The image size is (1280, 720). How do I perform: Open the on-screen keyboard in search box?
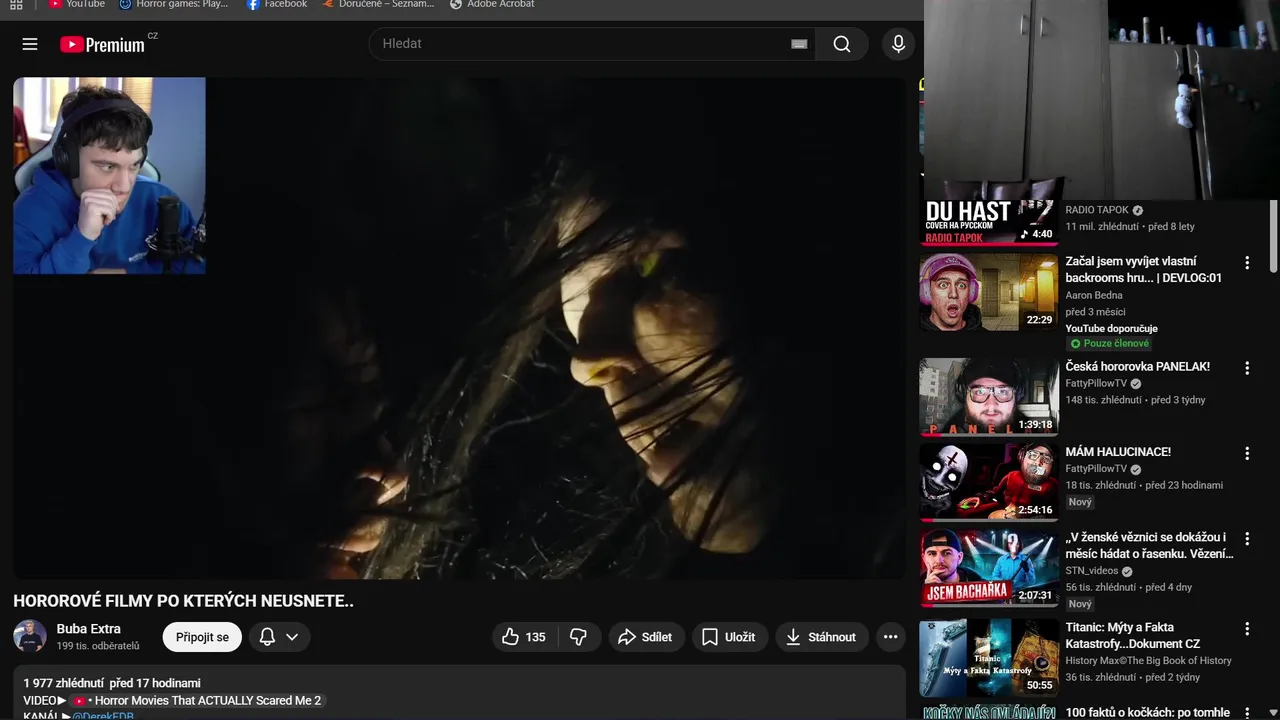[799, 44]
